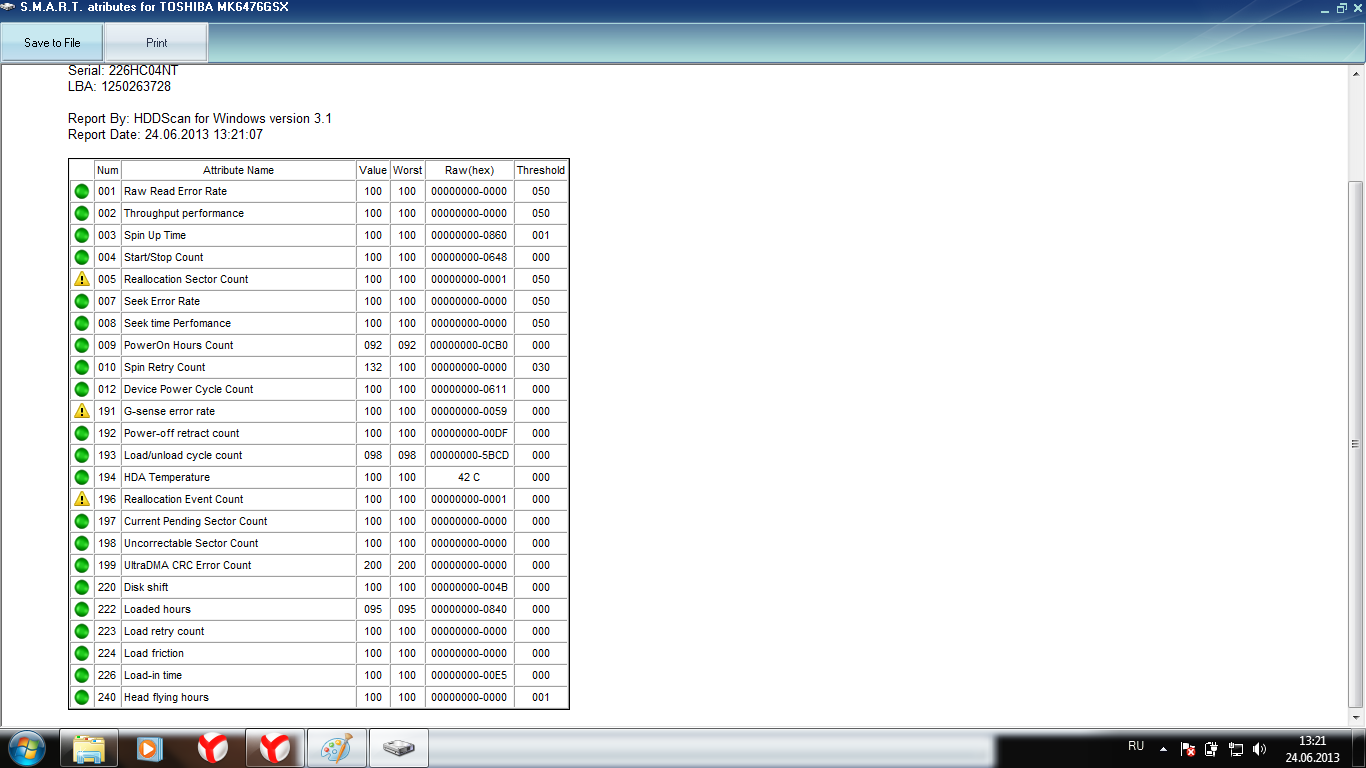This screenshot has width=1366, height=768.
Task: Click the Report Date line
Action: [165, 134]
